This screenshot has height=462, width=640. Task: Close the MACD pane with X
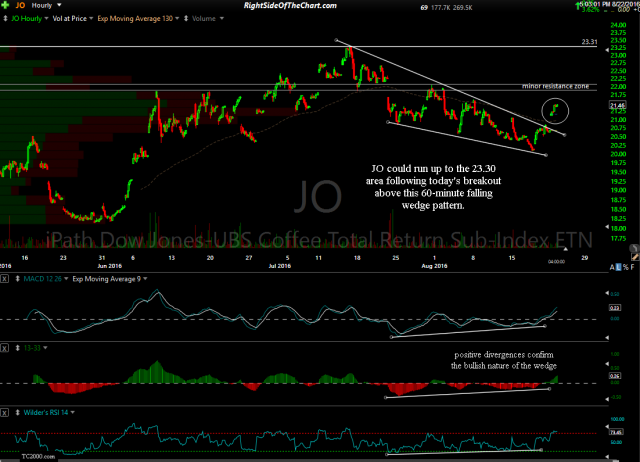click(x=4, y=279)
